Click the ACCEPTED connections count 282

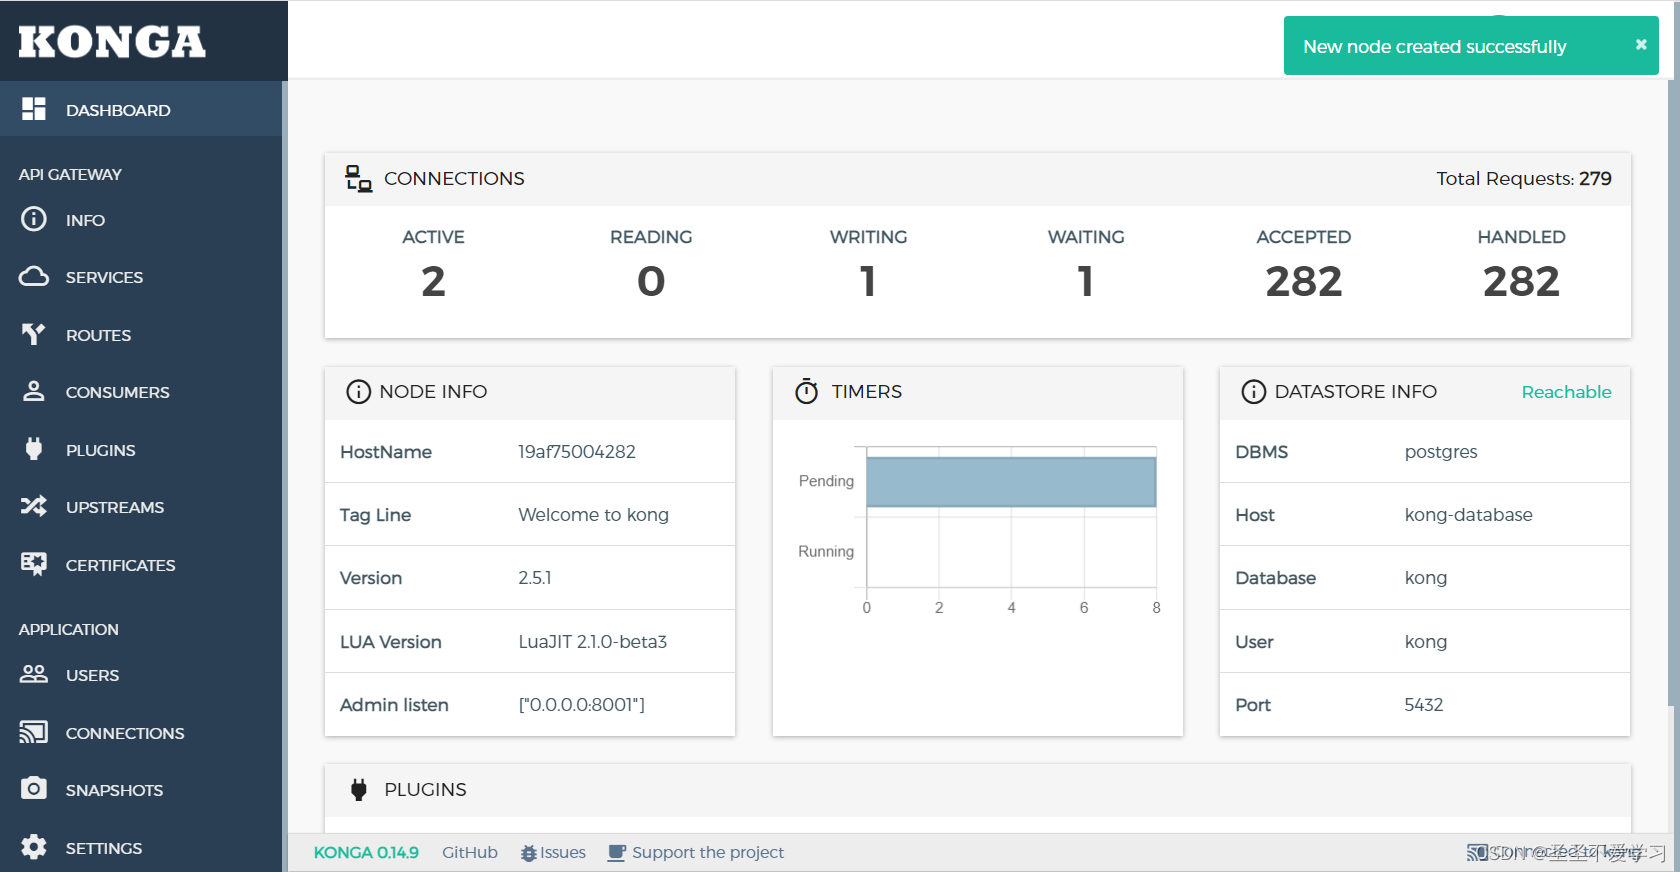[1304, 281]
